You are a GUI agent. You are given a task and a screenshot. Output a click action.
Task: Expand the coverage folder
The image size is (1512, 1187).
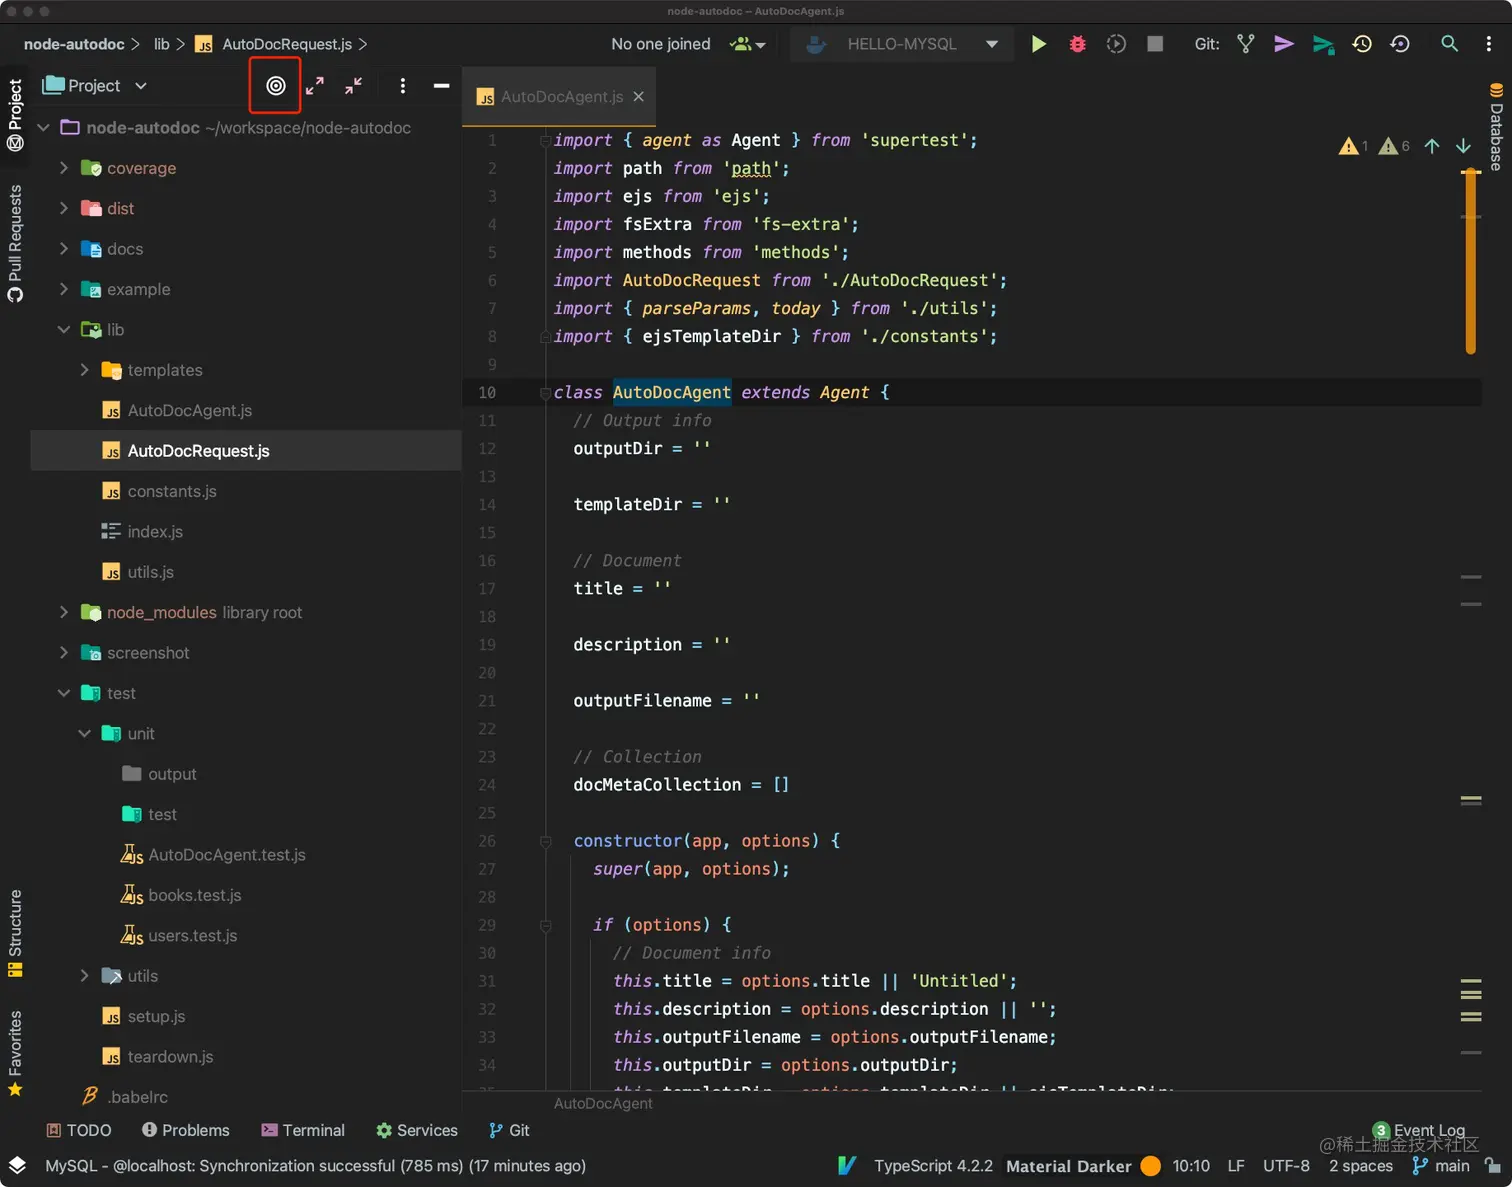[64, 168]
